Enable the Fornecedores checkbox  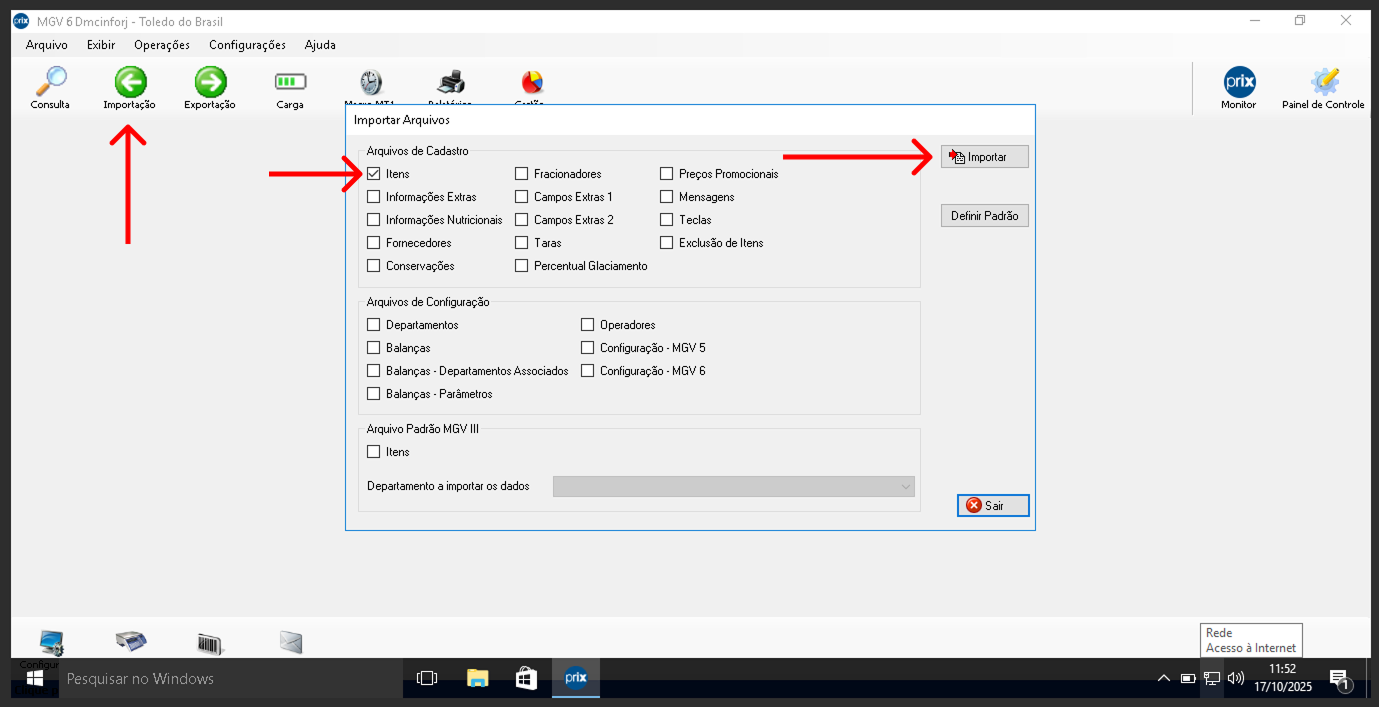pyautogui.click(x=374, y=243)
